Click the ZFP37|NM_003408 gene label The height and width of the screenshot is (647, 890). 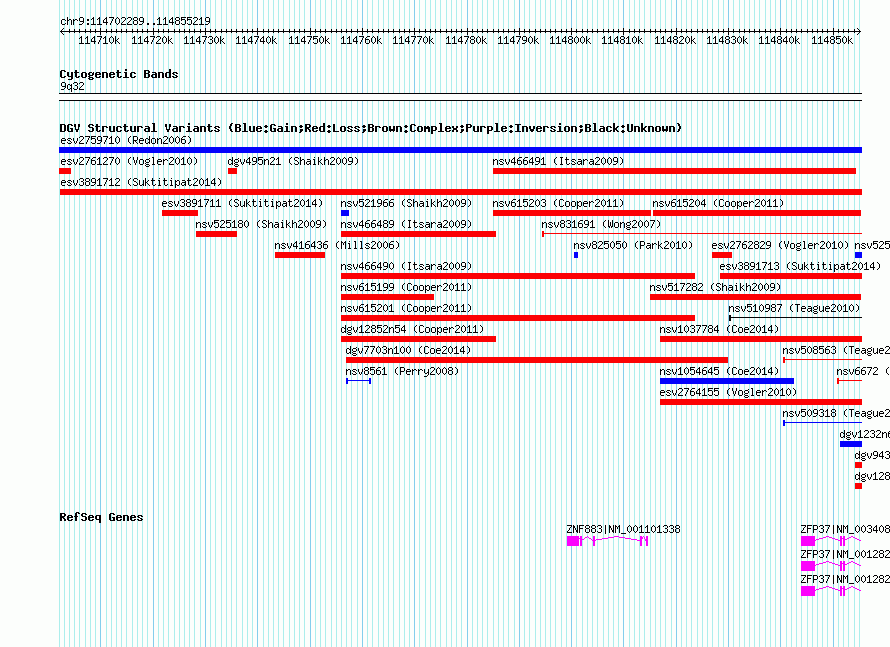[x=845, y=530]
